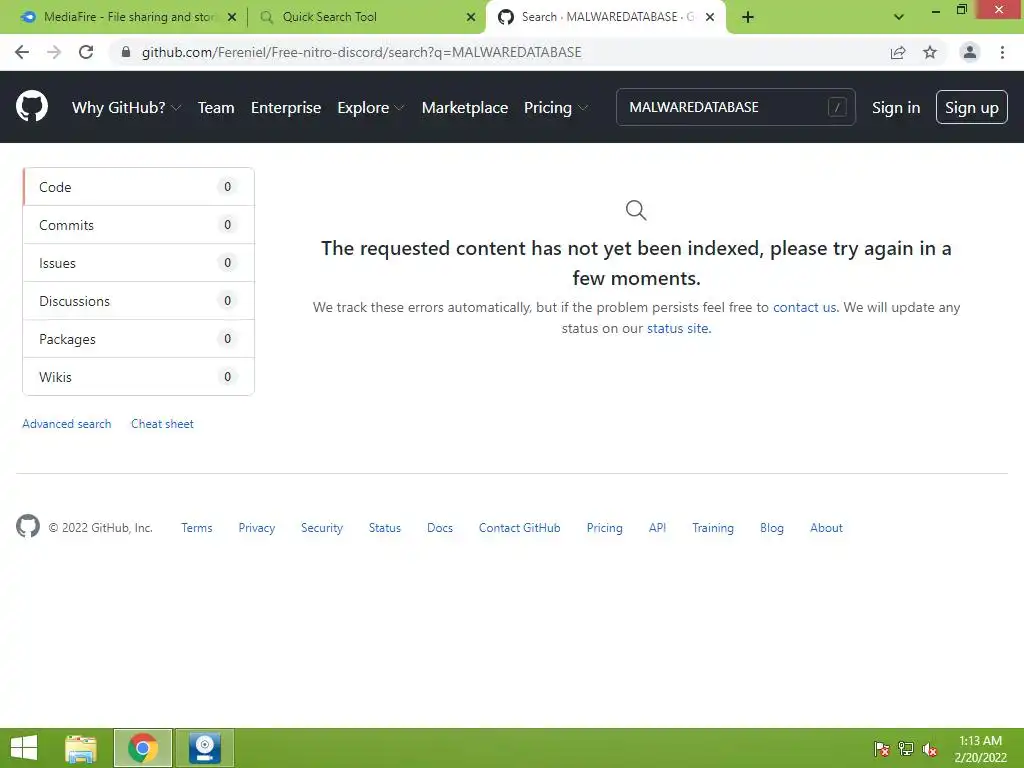
Task: Click the browser address bar URL
Action: coord(361,52)
